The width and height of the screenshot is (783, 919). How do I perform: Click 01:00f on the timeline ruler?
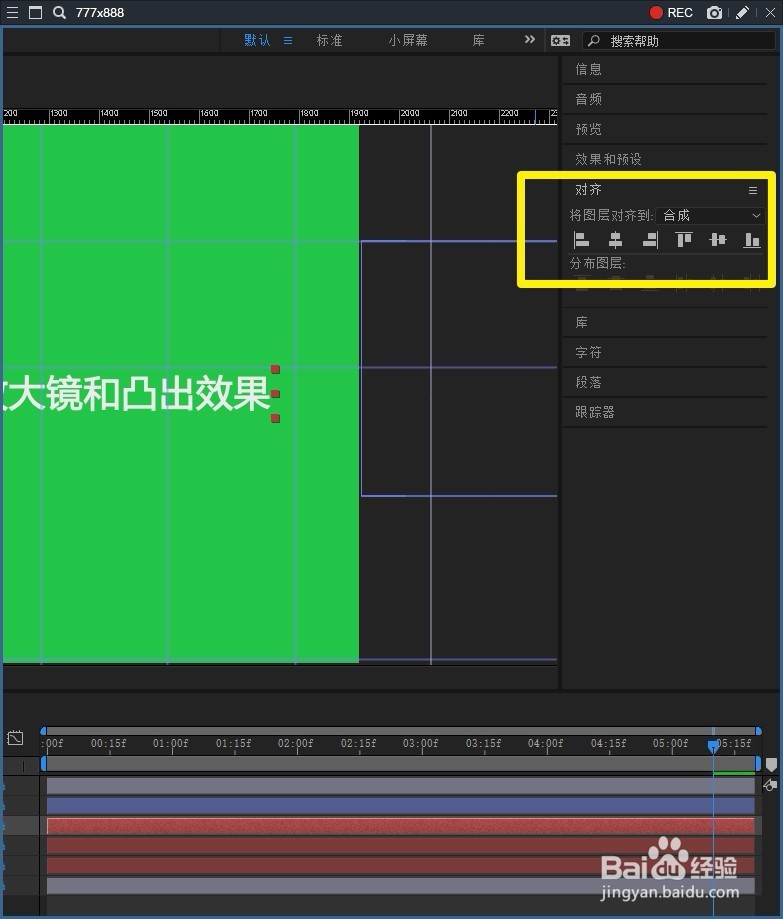click(x=171, y=743)
